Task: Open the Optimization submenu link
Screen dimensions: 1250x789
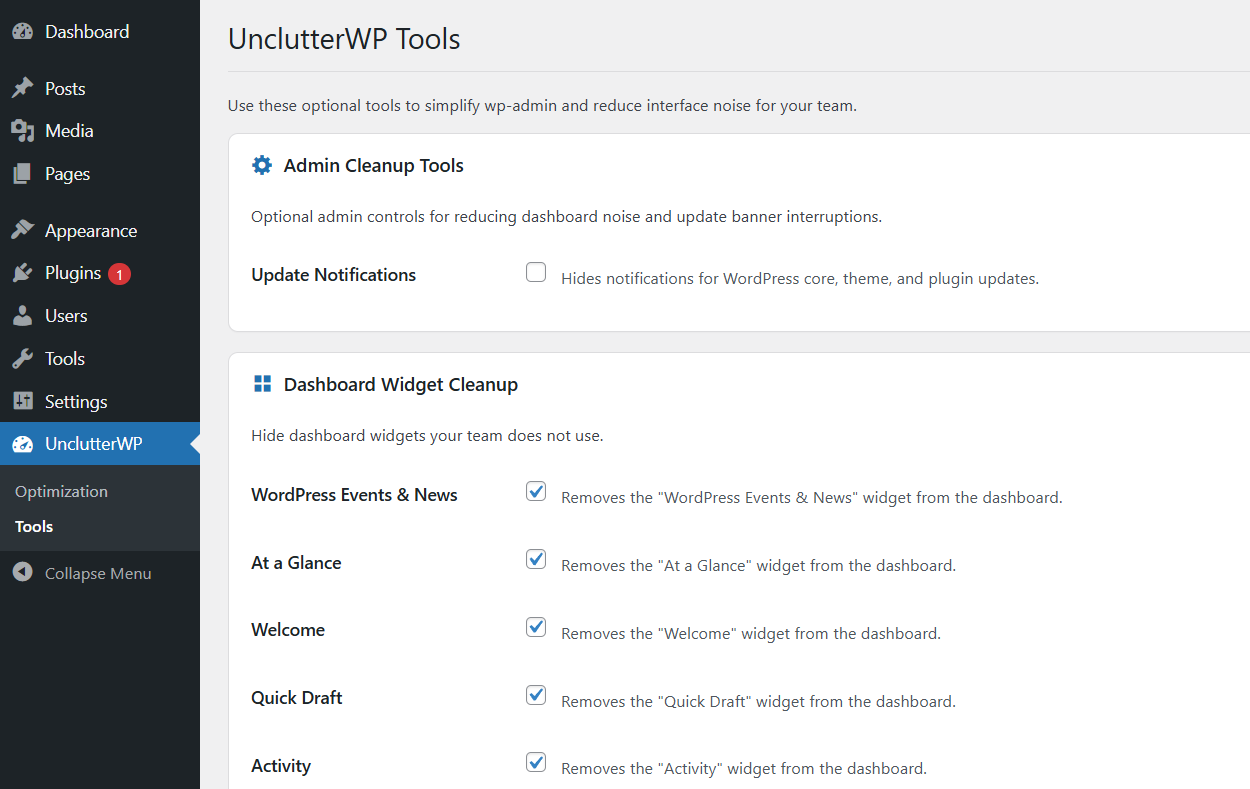Action: [x=61, y=492]
